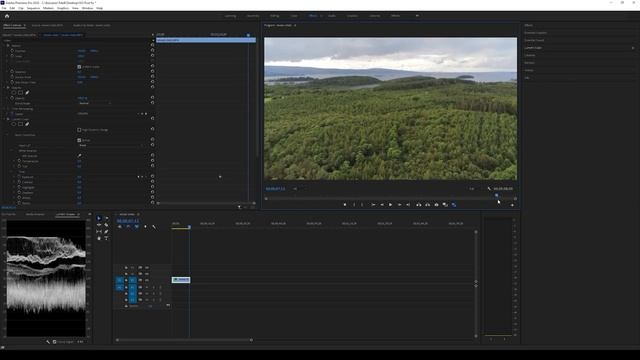Click the Lift button in Program Monitor
The image size is (640, 360).
[418, 204]
